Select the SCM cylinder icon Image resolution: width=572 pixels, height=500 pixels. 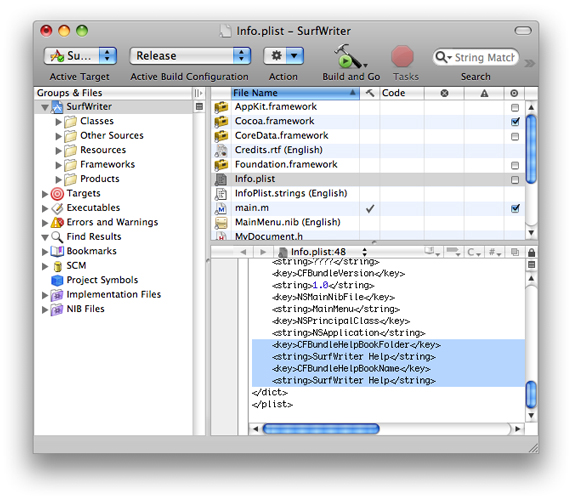tap(57, 266)
